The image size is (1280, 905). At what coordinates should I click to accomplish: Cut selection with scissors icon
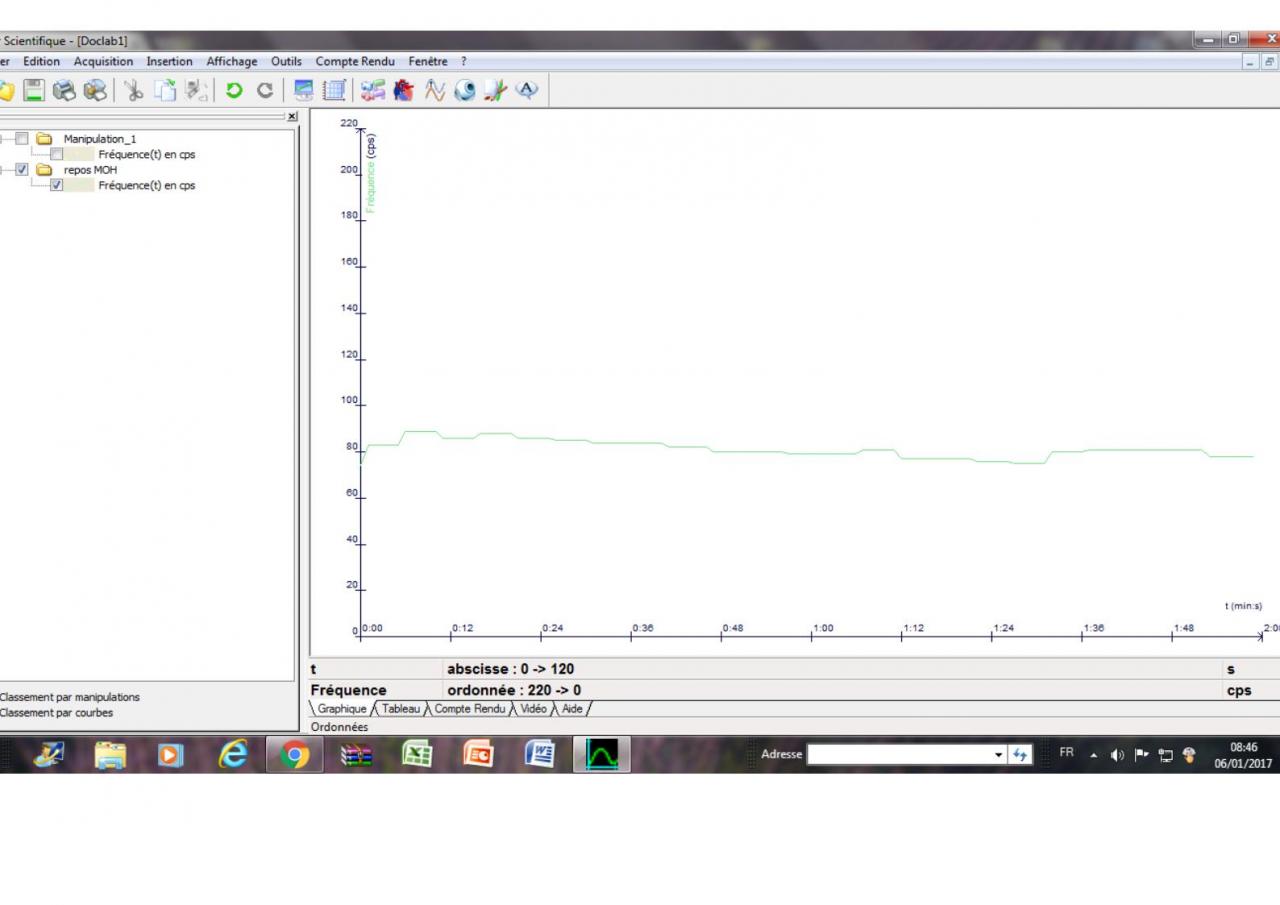click(133, 91)
